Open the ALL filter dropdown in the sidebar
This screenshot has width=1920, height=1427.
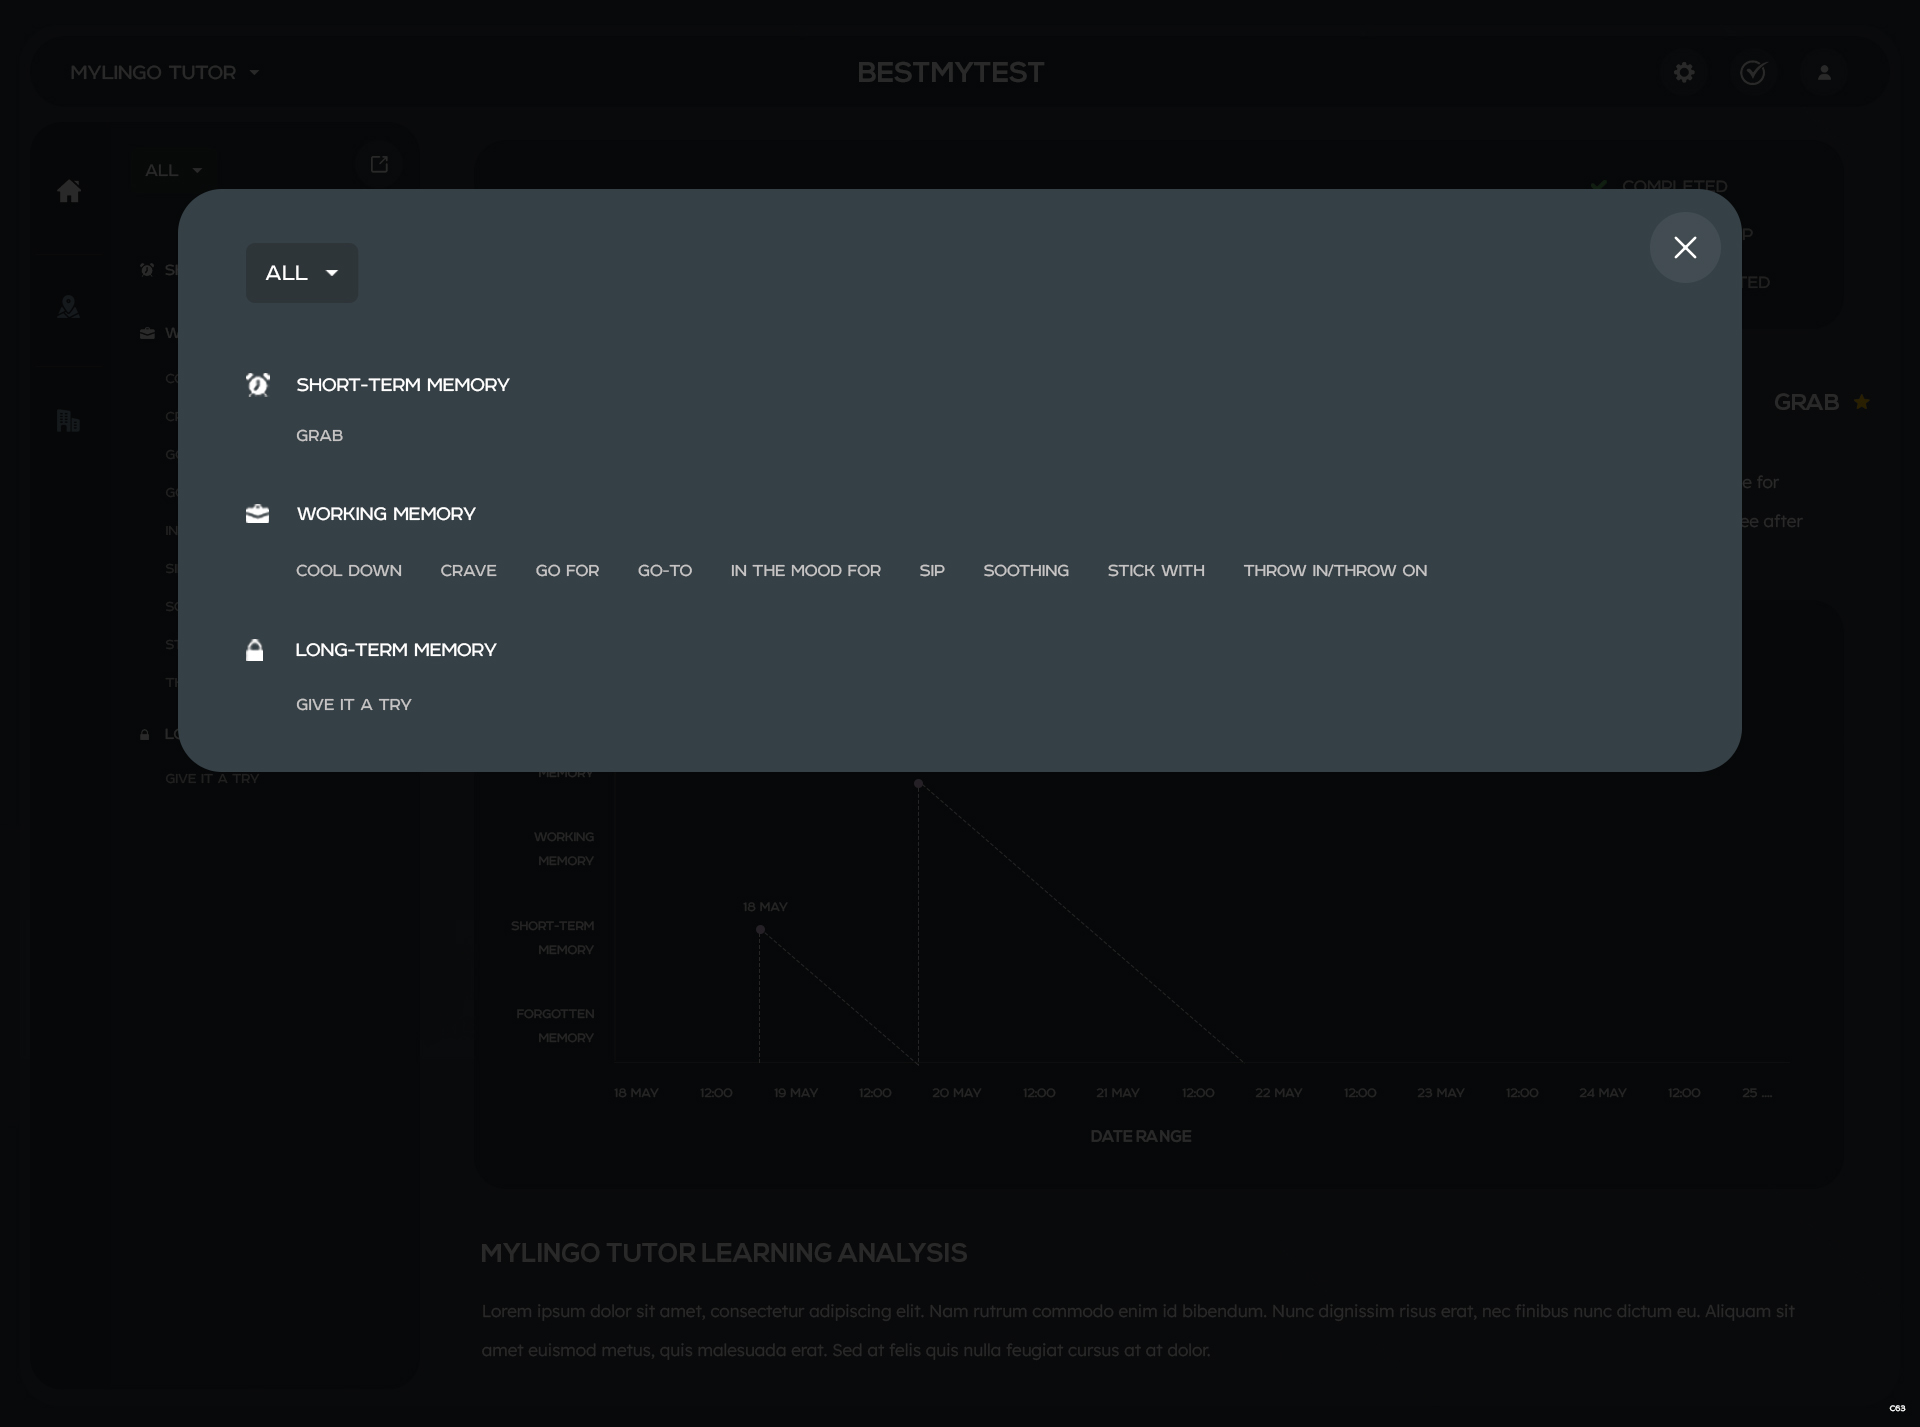pyautogui.click(x=172, y=170)
